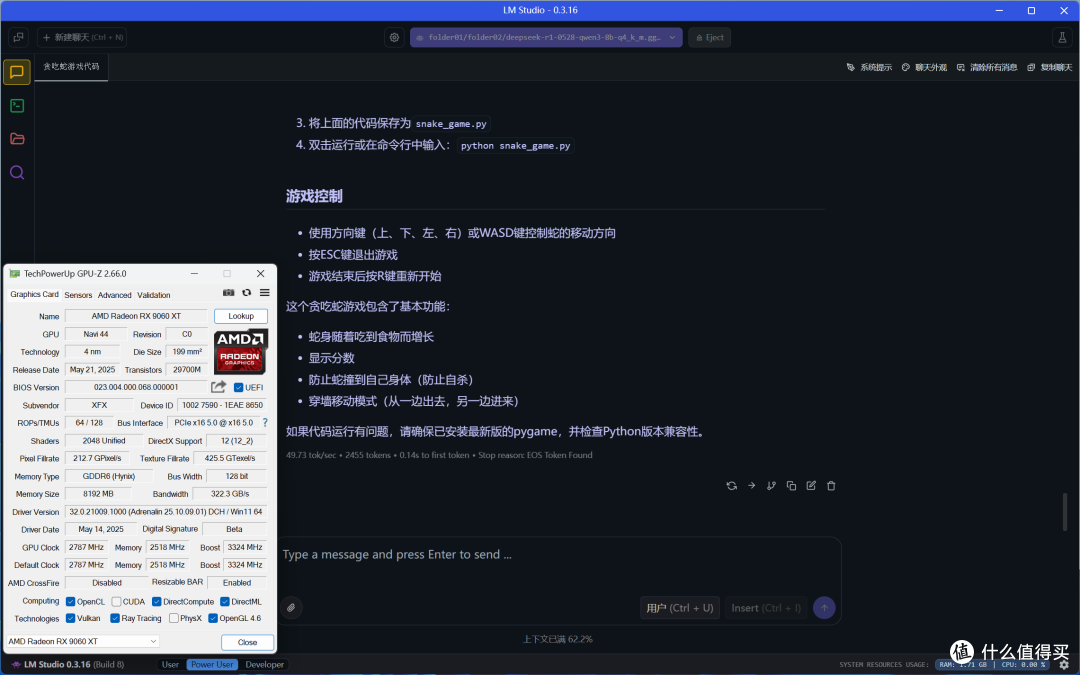Click the python snake_game.py code snippet

(x=515, y=146)
